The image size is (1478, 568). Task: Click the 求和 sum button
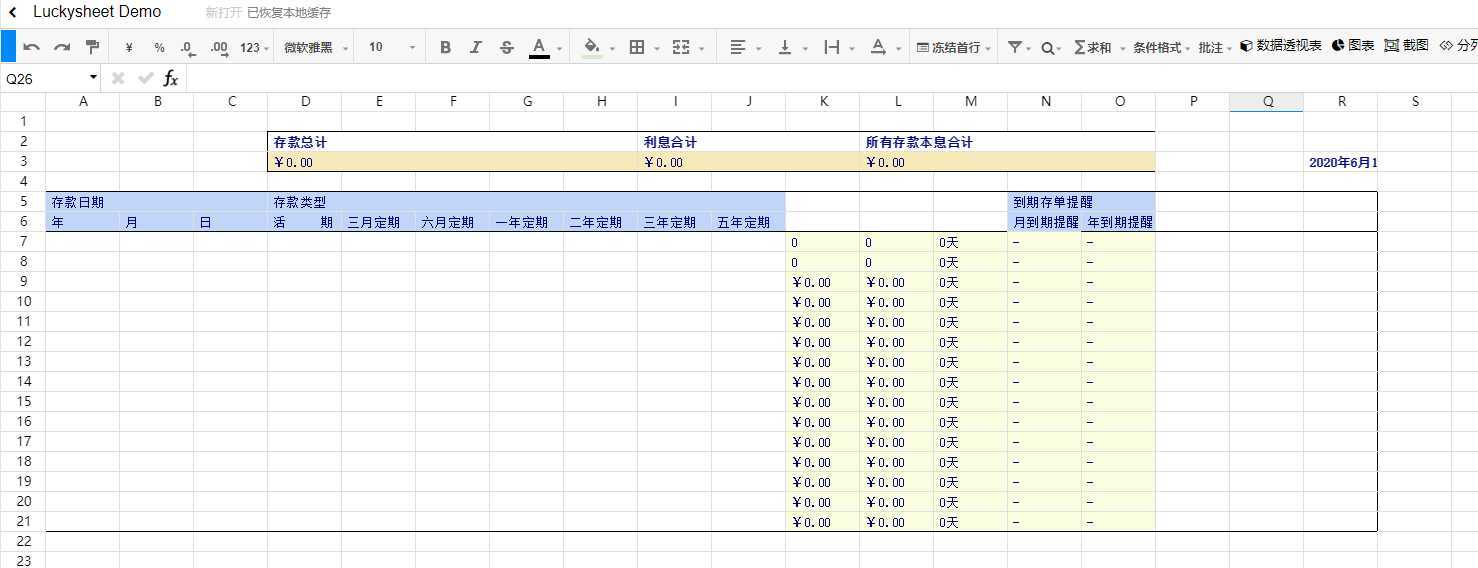tap(1092, 47)
